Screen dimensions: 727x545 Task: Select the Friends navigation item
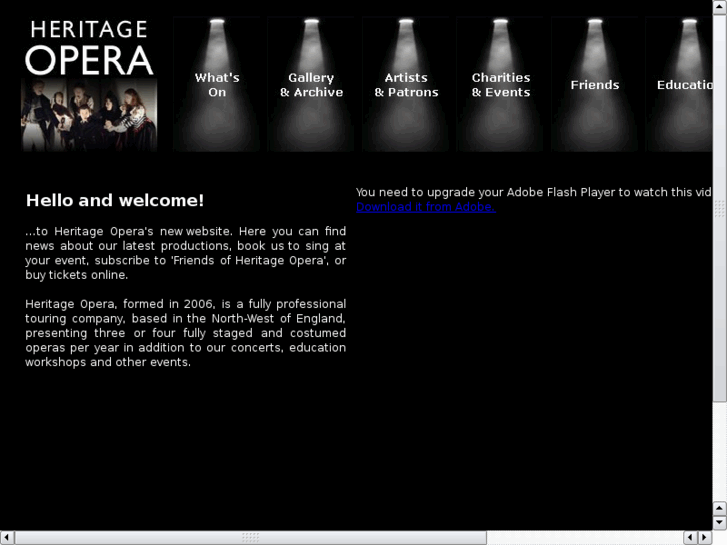click(x=595, y=84)
